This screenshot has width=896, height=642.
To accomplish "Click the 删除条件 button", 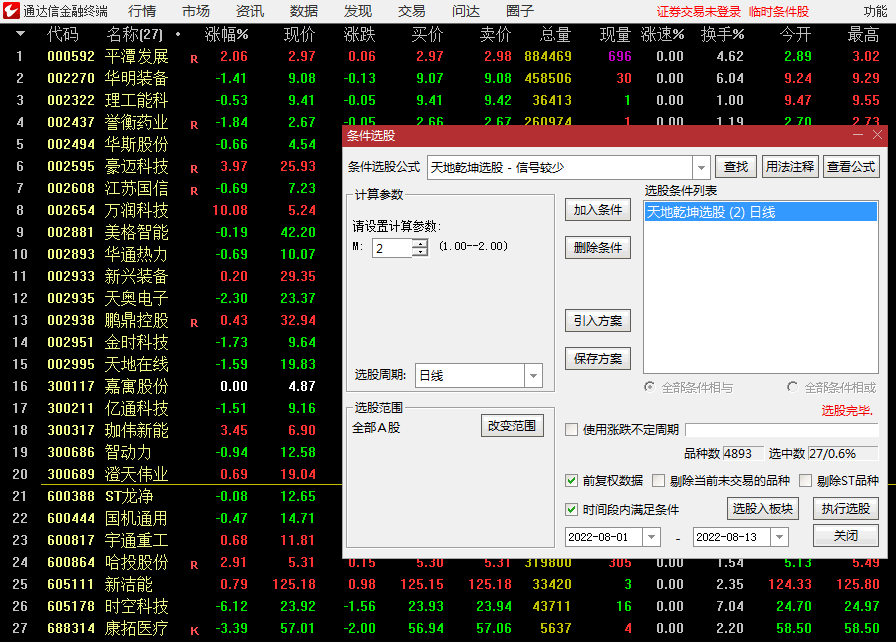I will [x=598, y=247].
